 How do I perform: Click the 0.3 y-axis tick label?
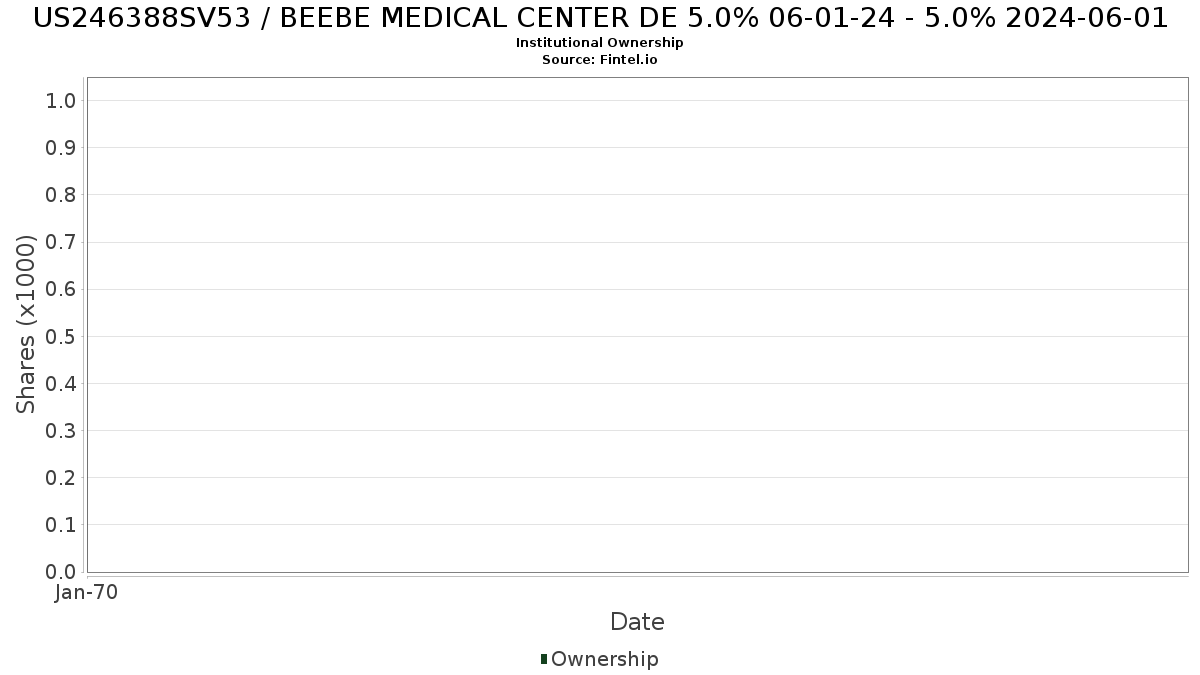point(61,431)
